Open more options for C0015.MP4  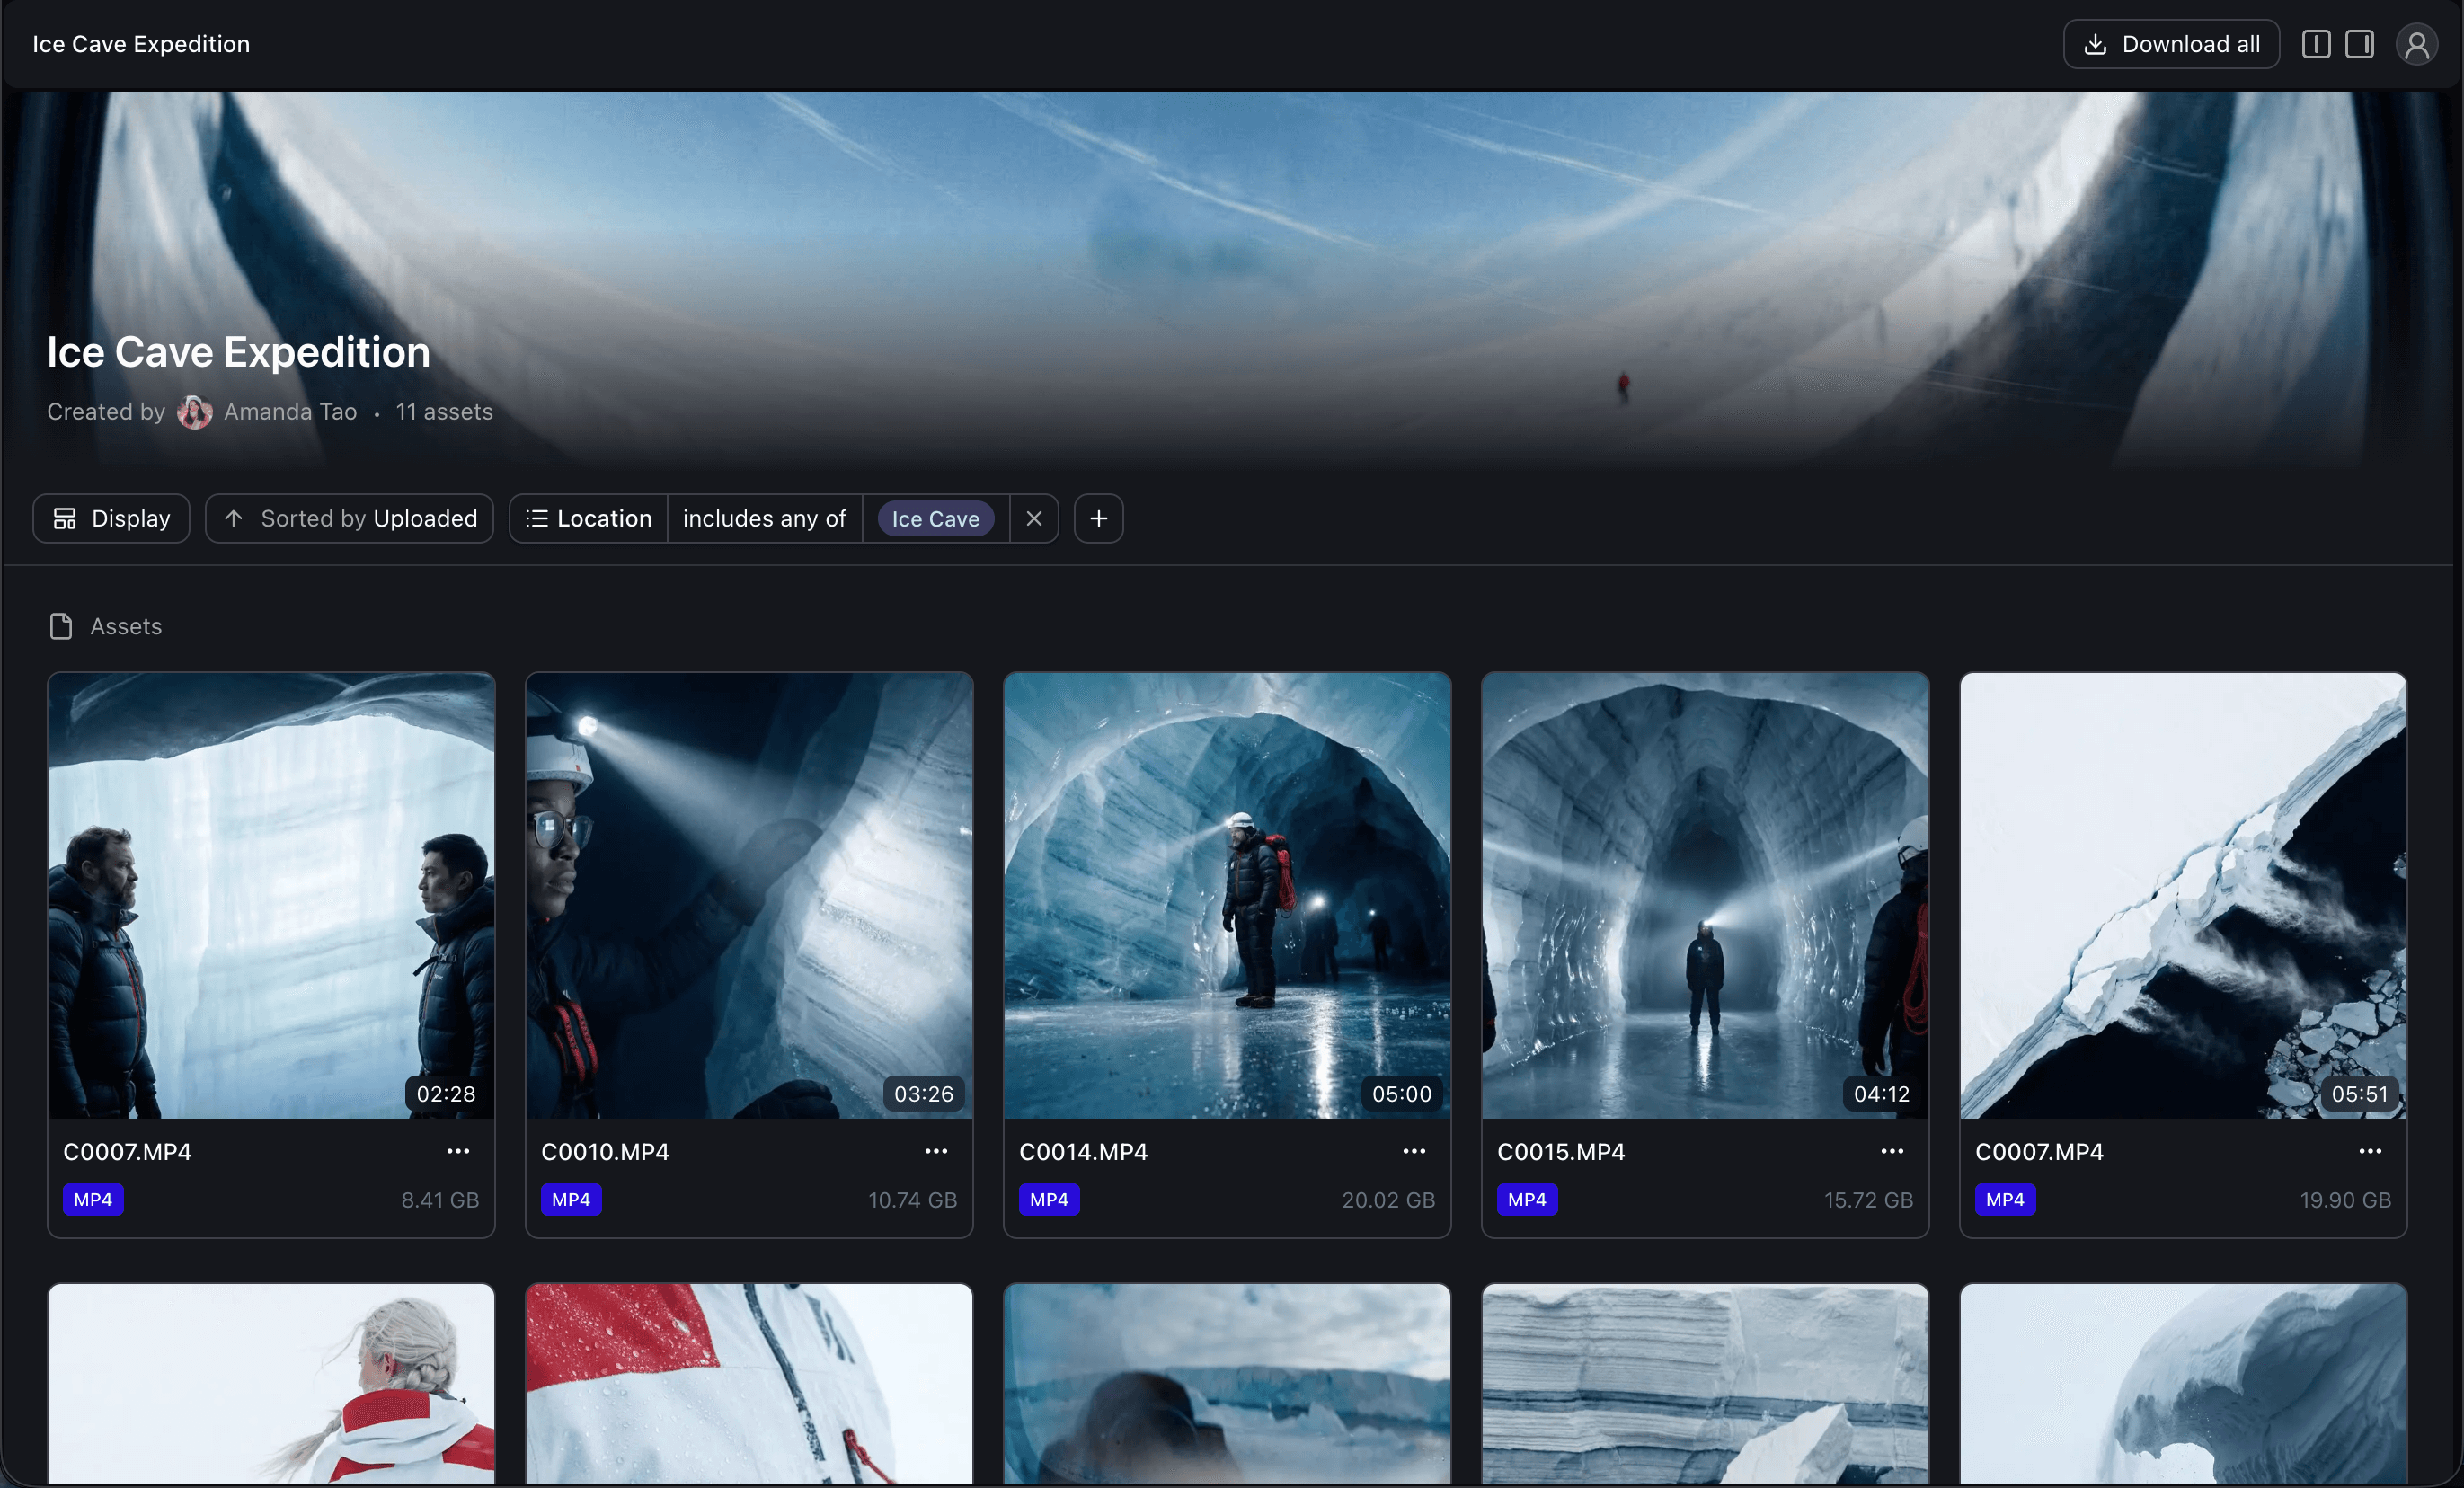coord(1891,1151)
